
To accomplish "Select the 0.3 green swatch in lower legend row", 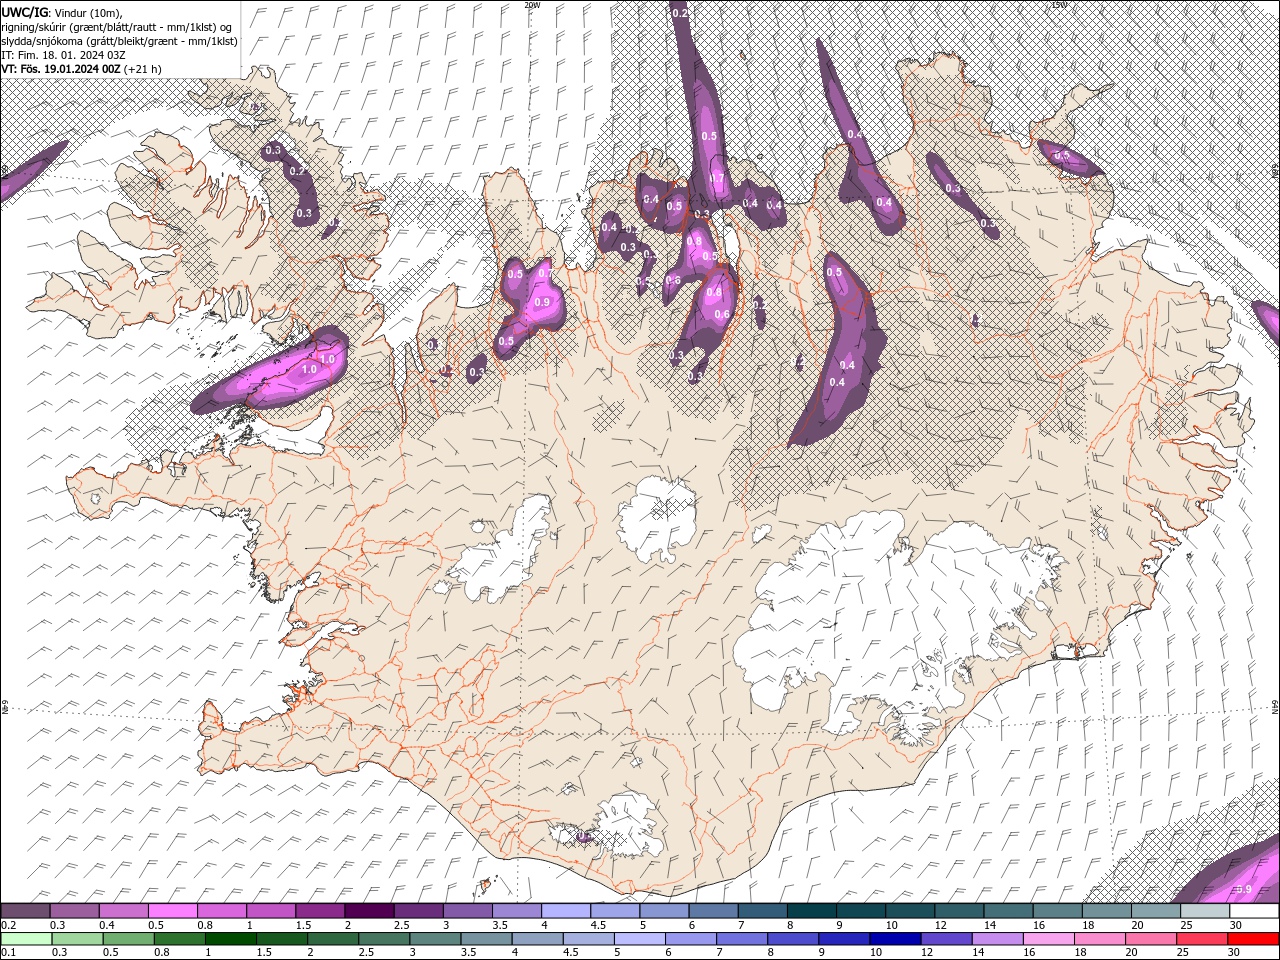I will (x=77, y=939).
